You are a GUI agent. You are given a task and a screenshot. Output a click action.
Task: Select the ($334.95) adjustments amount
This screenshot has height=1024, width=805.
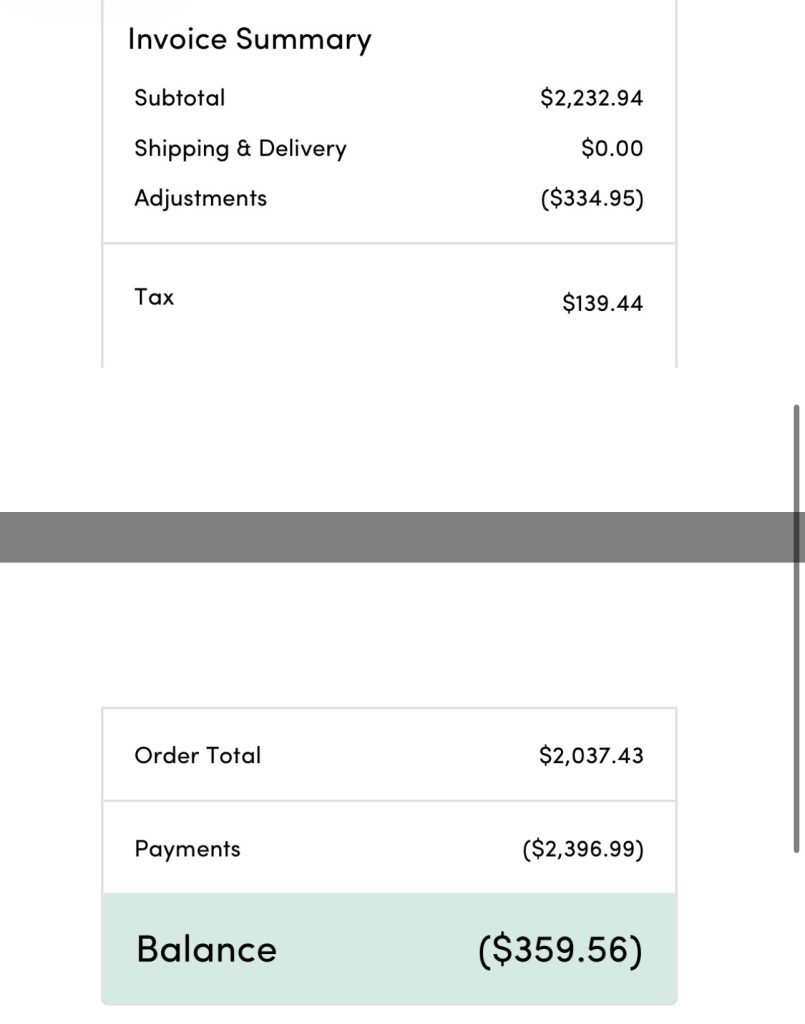[591, 198]
